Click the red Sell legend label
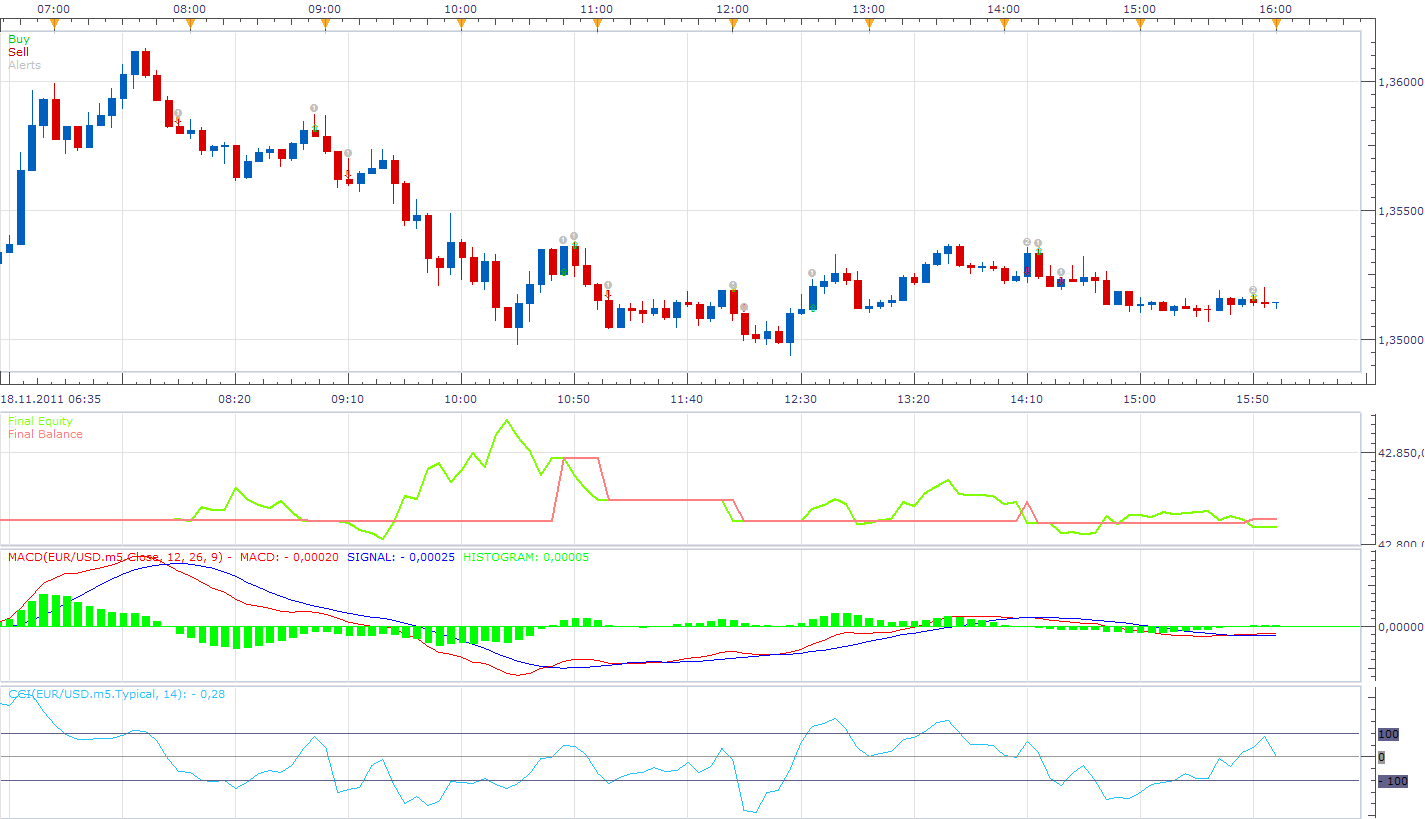 (18, 52)
